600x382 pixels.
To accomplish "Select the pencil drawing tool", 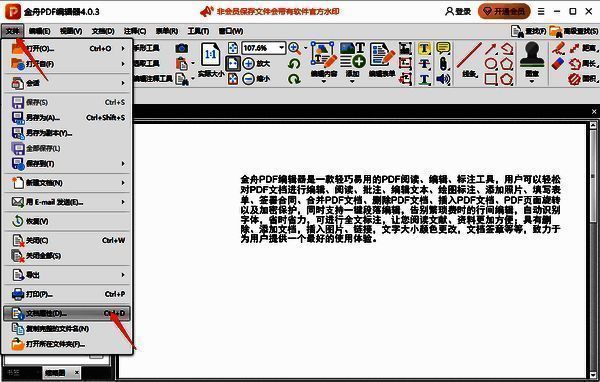I will (558, 49).
